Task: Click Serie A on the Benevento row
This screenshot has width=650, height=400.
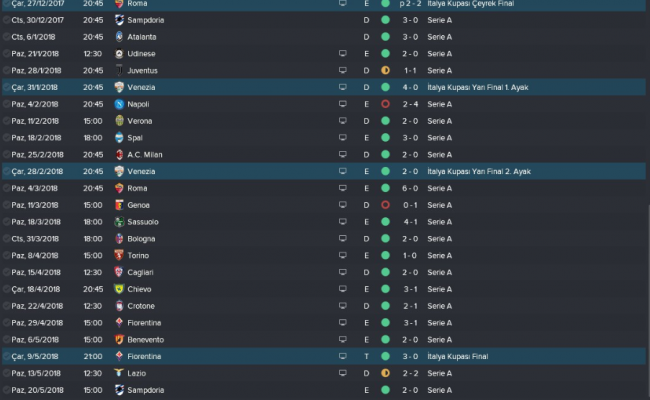Action: (x=439, y=339)
